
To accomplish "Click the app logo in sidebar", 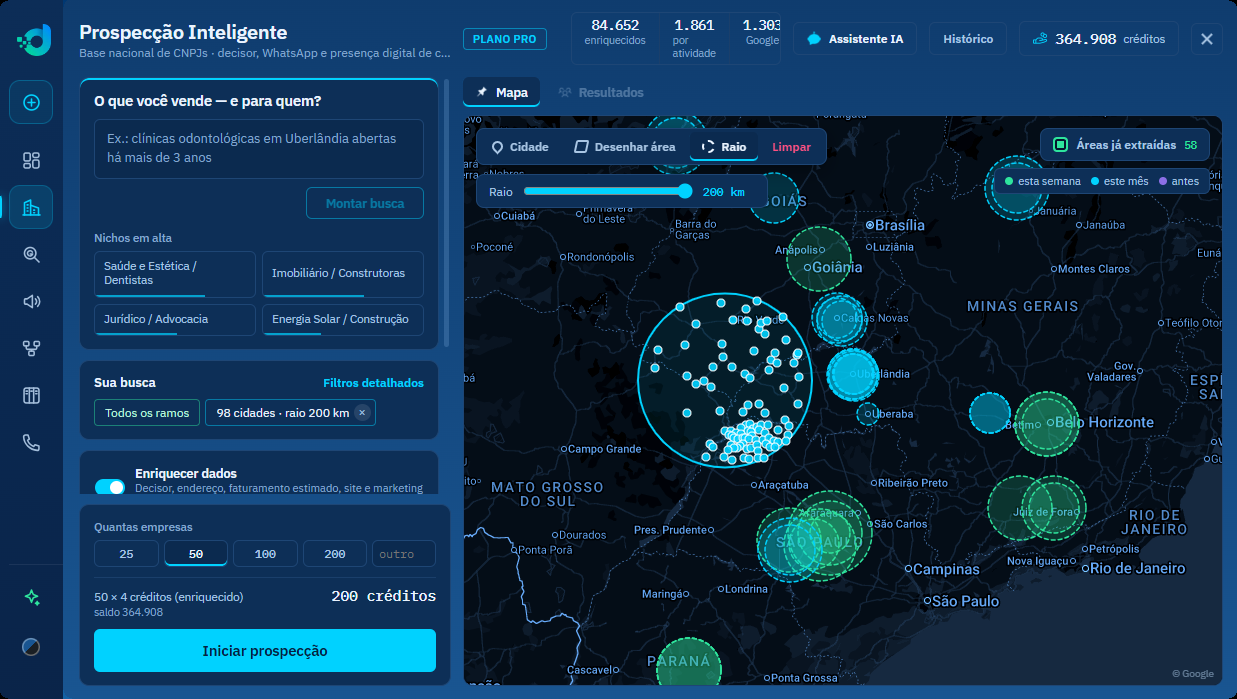I will pos(32,40).
